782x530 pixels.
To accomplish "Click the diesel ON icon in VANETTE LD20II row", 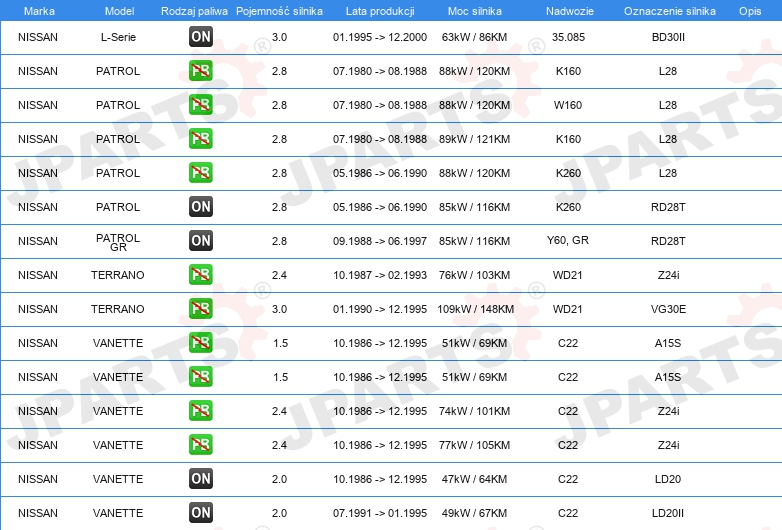I will coord(201,513).
